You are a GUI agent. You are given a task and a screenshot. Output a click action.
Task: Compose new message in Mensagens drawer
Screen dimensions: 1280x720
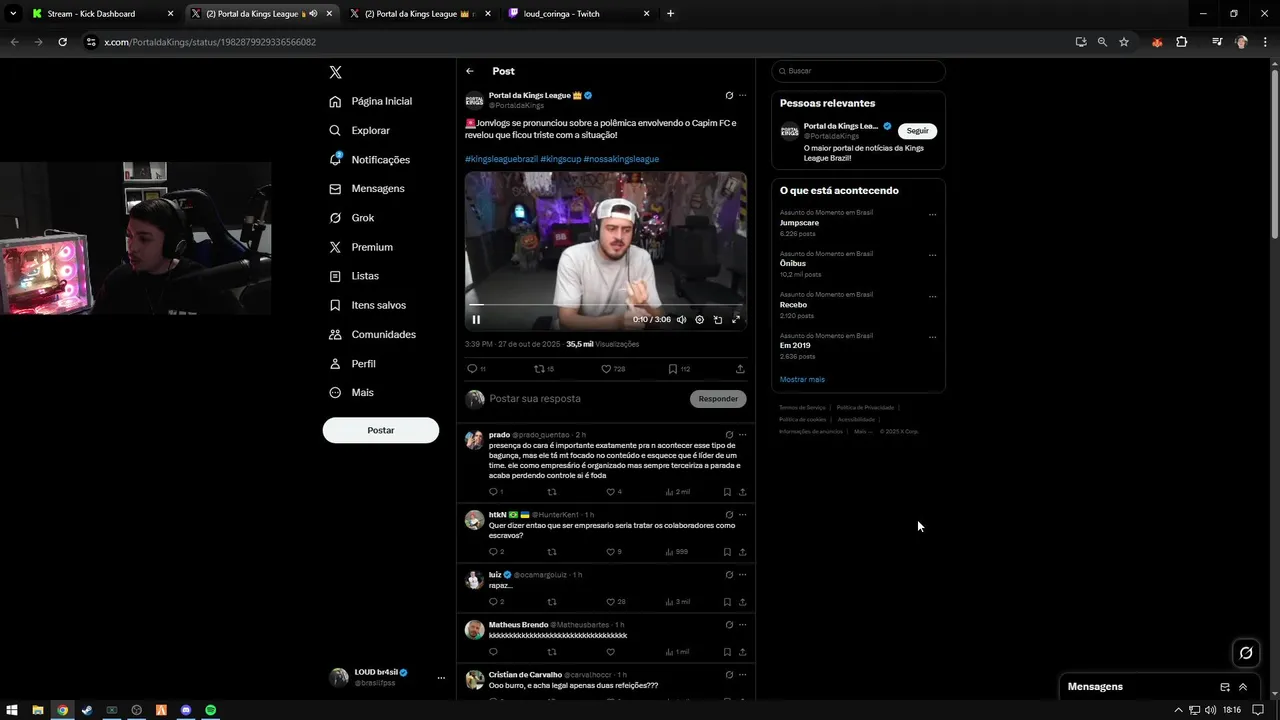pyautogui.click(x=1225, y=687)
